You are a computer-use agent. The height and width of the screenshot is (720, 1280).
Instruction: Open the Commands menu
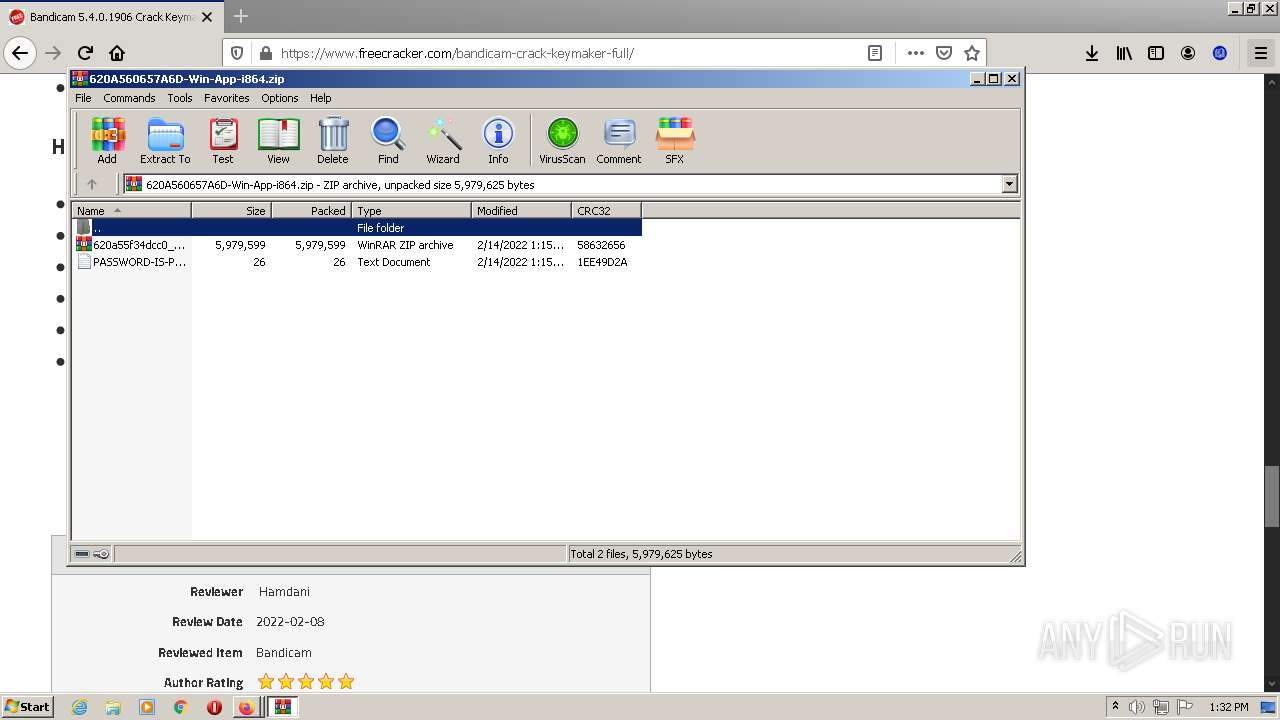(x=129, y=98)
